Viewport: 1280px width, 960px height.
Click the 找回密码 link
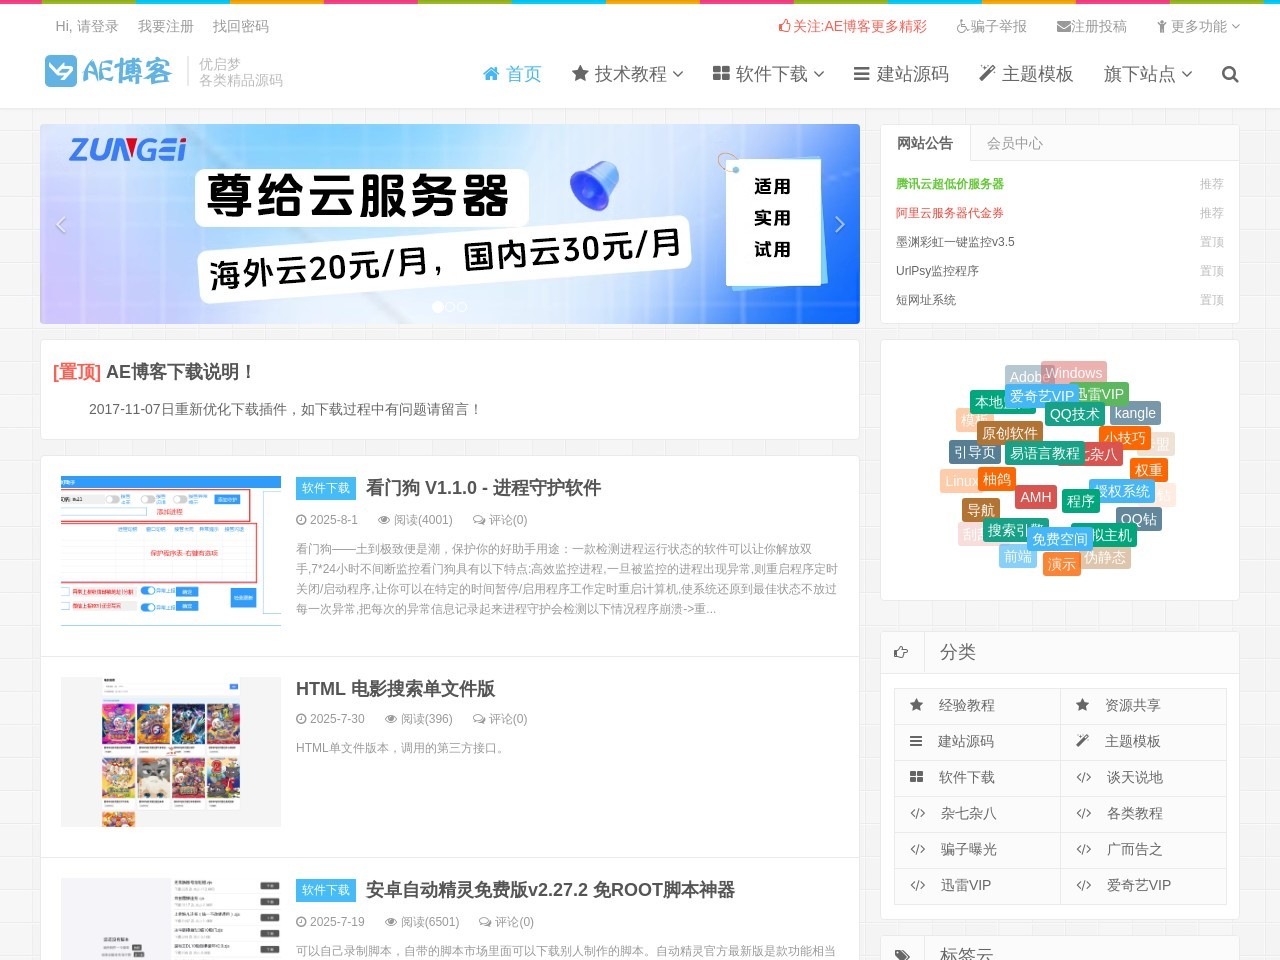241,26
